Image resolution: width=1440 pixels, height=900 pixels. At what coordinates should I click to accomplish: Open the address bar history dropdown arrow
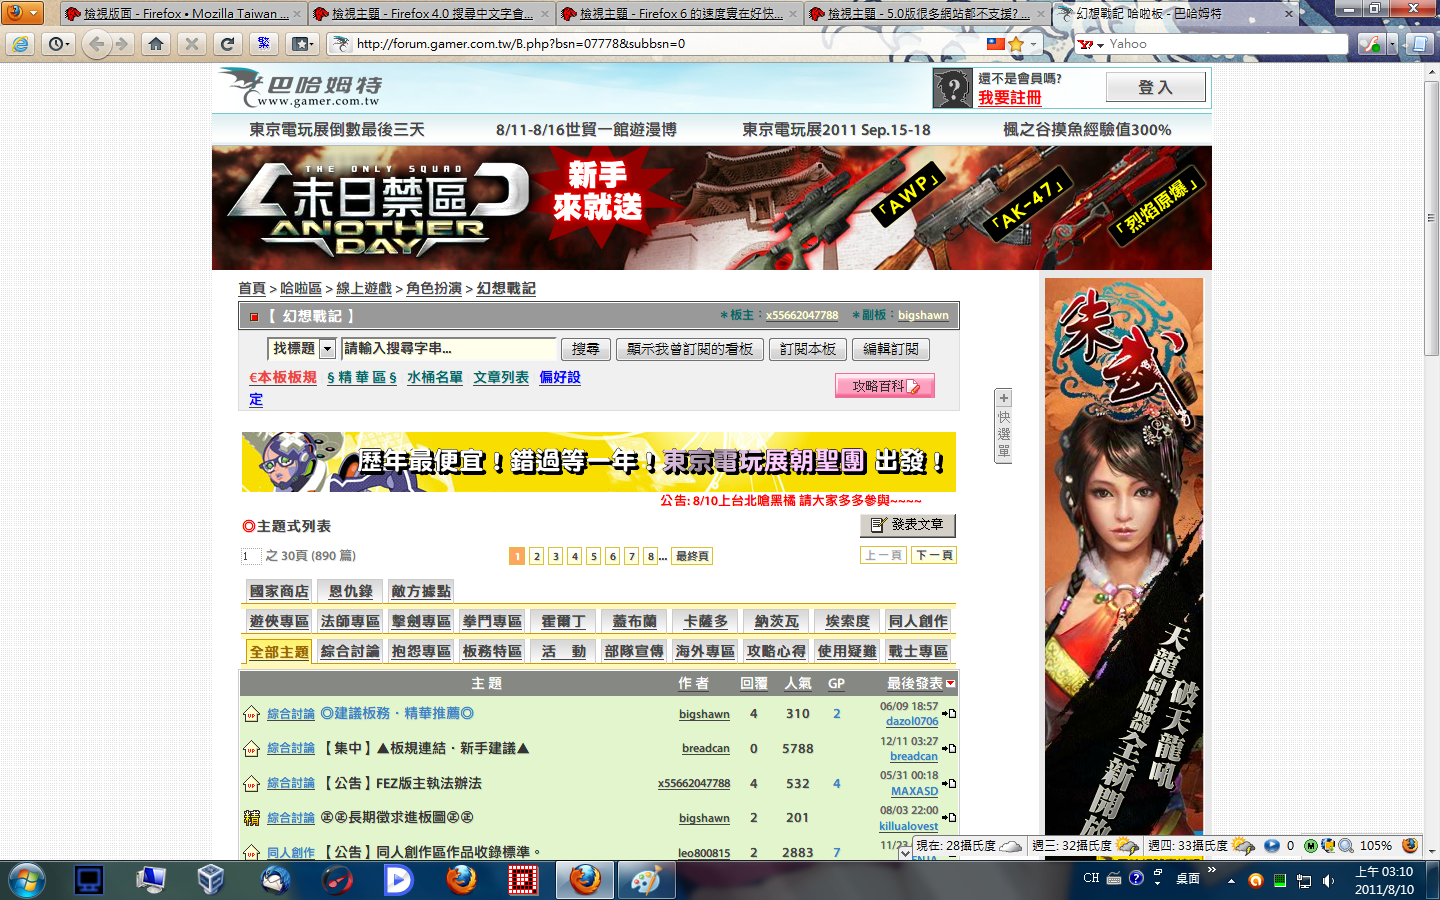(1034, 44)
